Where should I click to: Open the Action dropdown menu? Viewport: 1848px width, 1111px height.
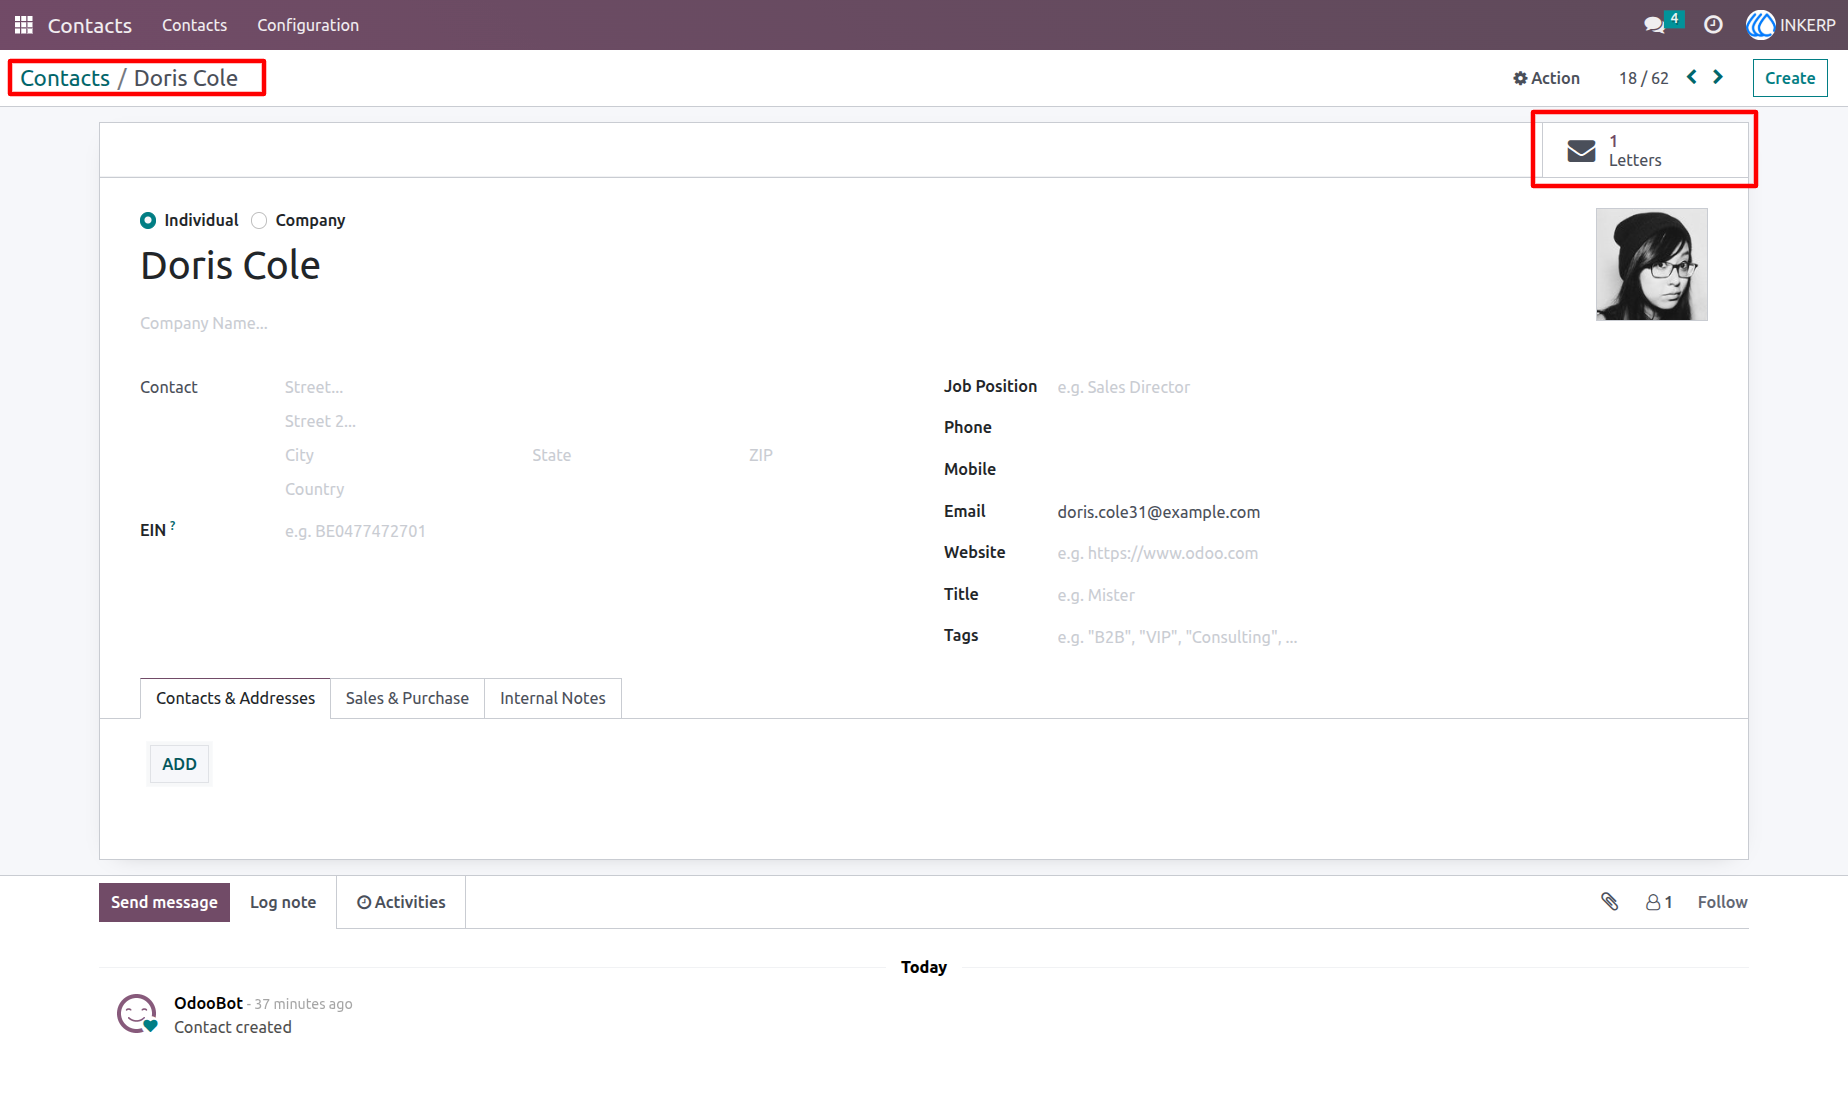pos(1546,78)
